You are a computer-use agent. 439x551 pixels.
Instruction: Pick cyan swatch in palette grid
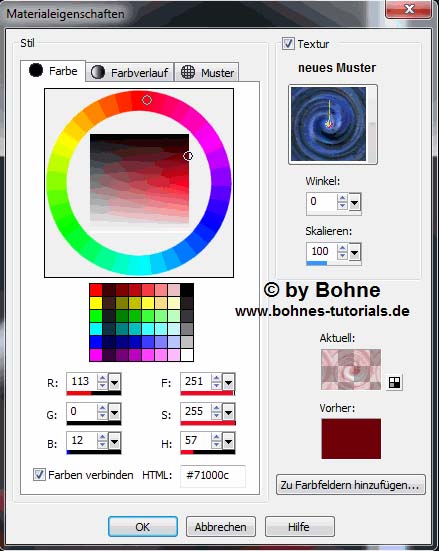[x=96, y=329]
